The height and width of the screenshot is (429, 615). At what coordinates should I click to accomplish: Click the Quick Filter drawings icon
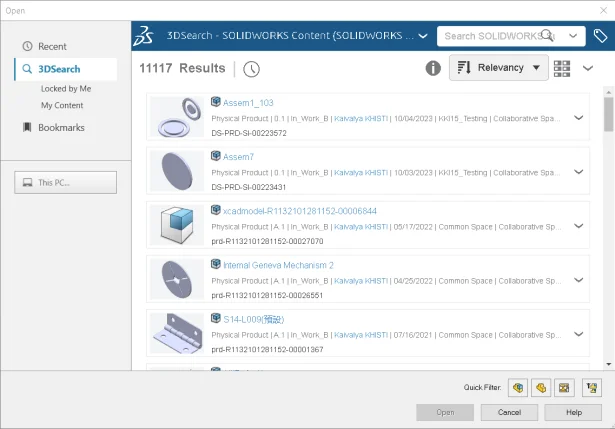[564, 388]
